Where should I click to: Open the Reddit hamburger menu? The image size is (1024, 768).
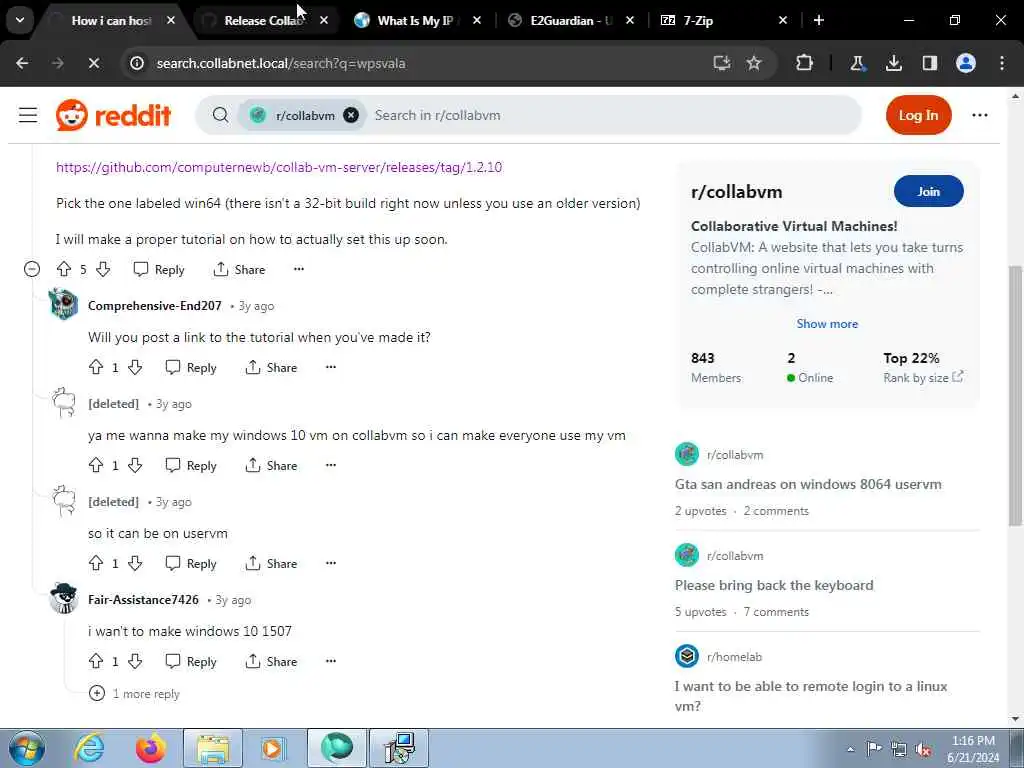click(28, 116)
